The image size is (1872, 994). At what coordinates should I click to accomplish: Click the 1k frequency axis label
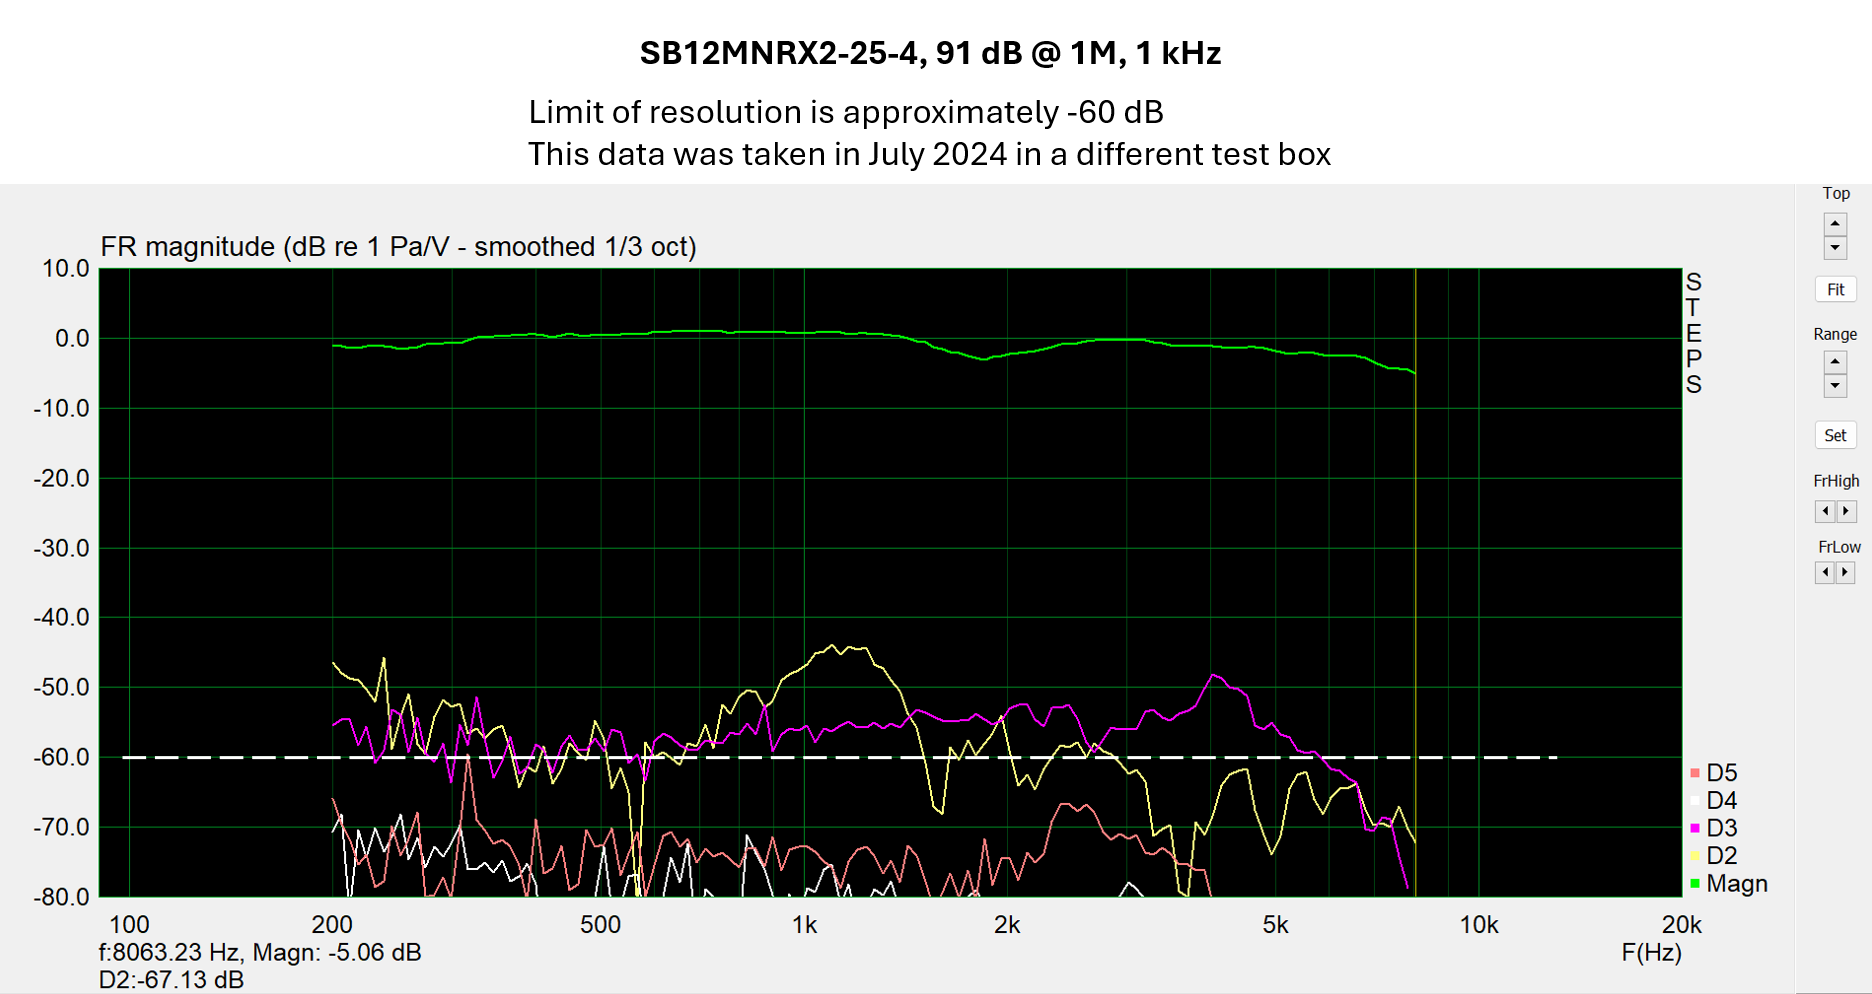pyautogui.click(x=804, y=925)
